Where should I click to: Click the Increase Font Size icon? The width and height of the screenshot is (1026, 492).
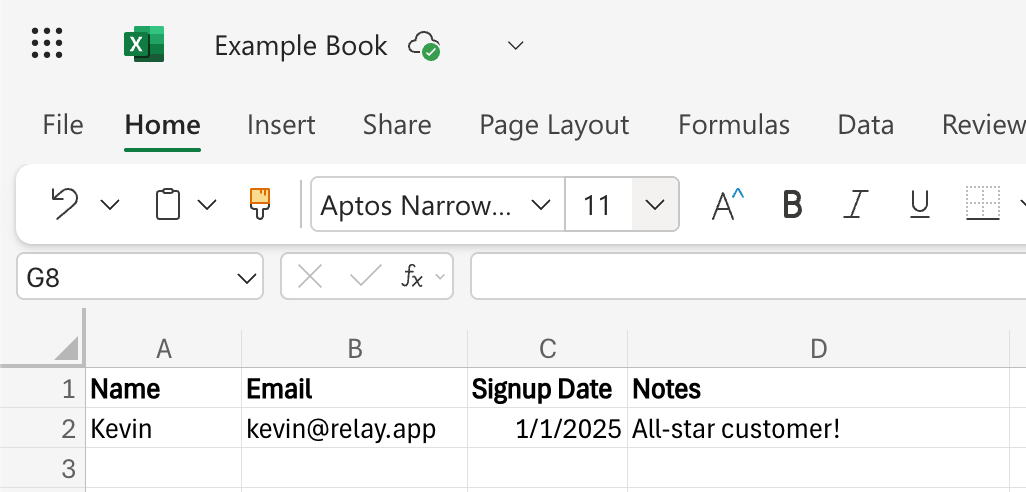727,204
